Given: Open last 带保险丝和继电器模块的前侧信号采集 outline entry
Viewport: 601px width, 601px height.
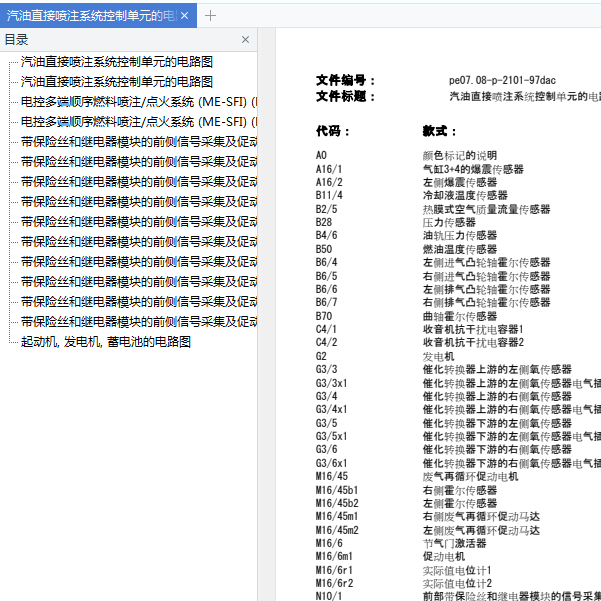Looking at the screenshot, I should coord(139,322).
